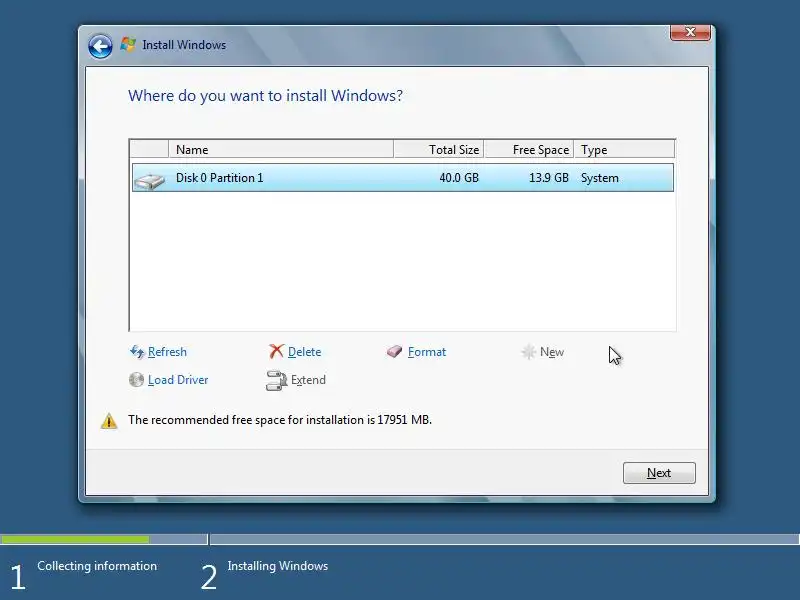Sort by the Free Space column header

click(x=529, y=149)
